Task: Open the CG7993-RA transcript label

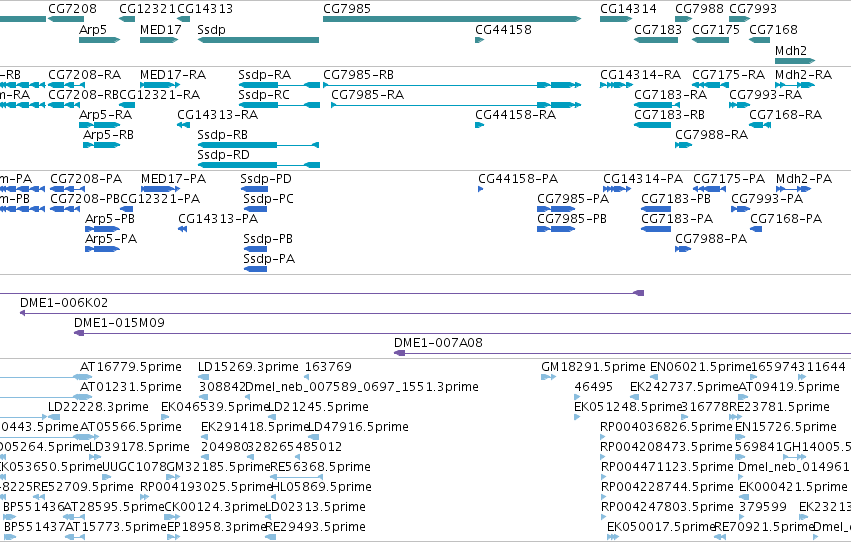Action: click(765, 94)
